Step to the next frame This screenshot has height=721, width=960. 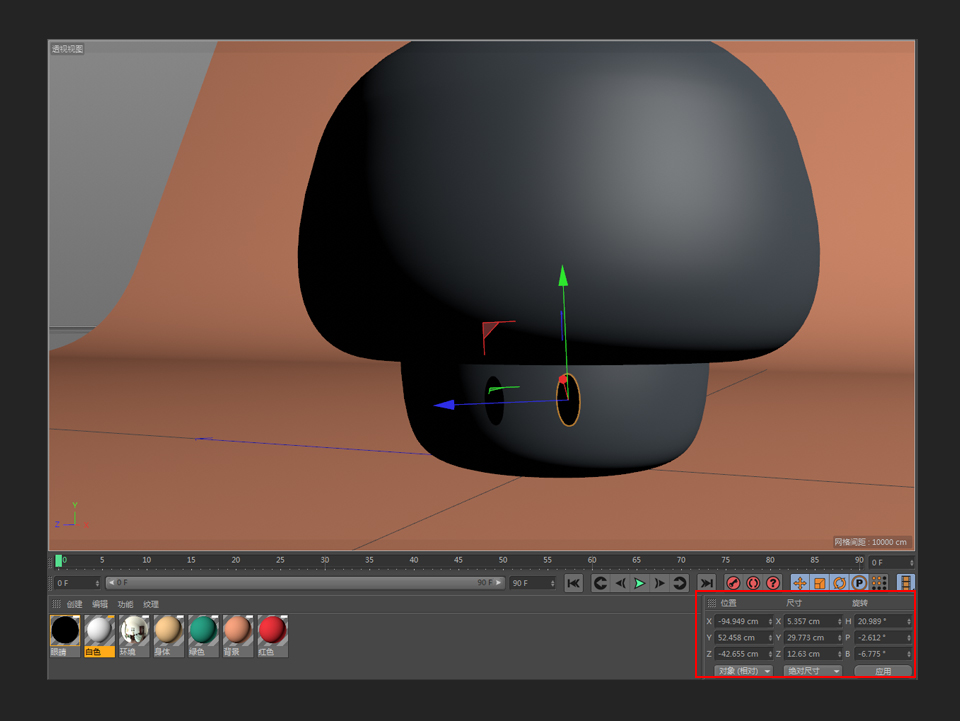click(x=659, y=583)
